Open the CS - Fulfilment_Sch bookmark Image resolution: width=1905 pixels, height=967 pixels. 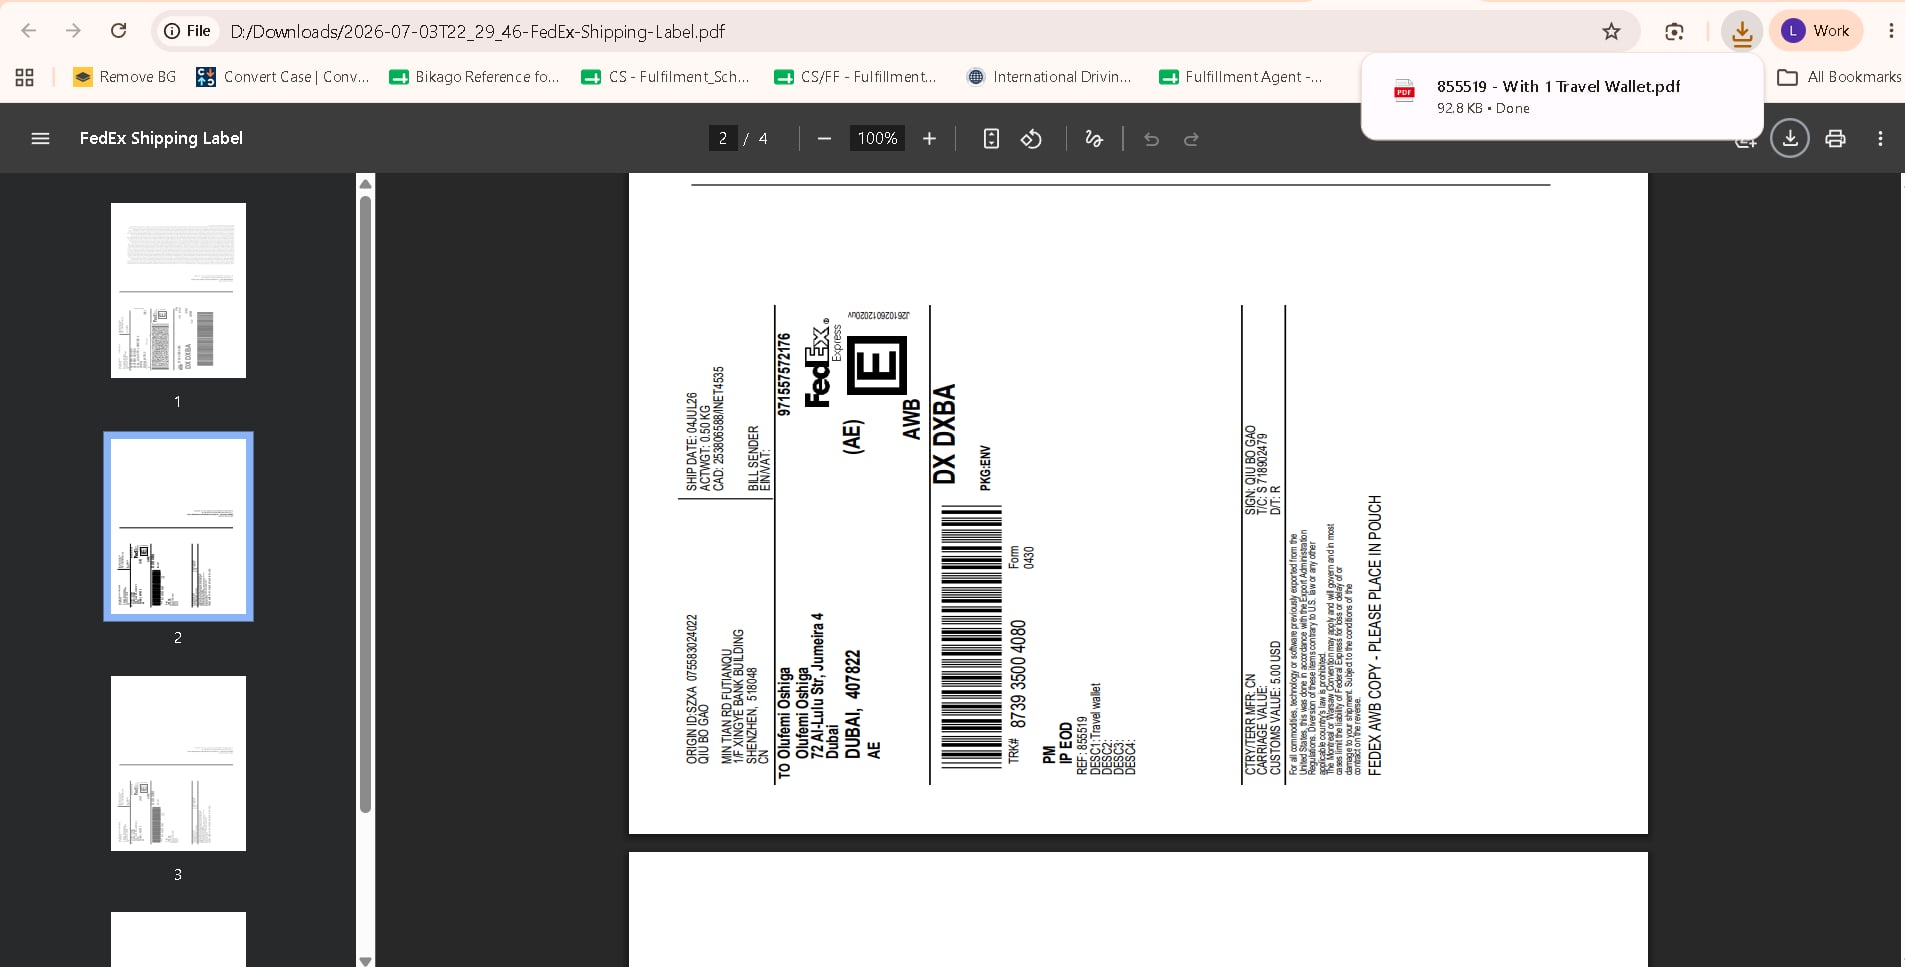coord(665,77)
